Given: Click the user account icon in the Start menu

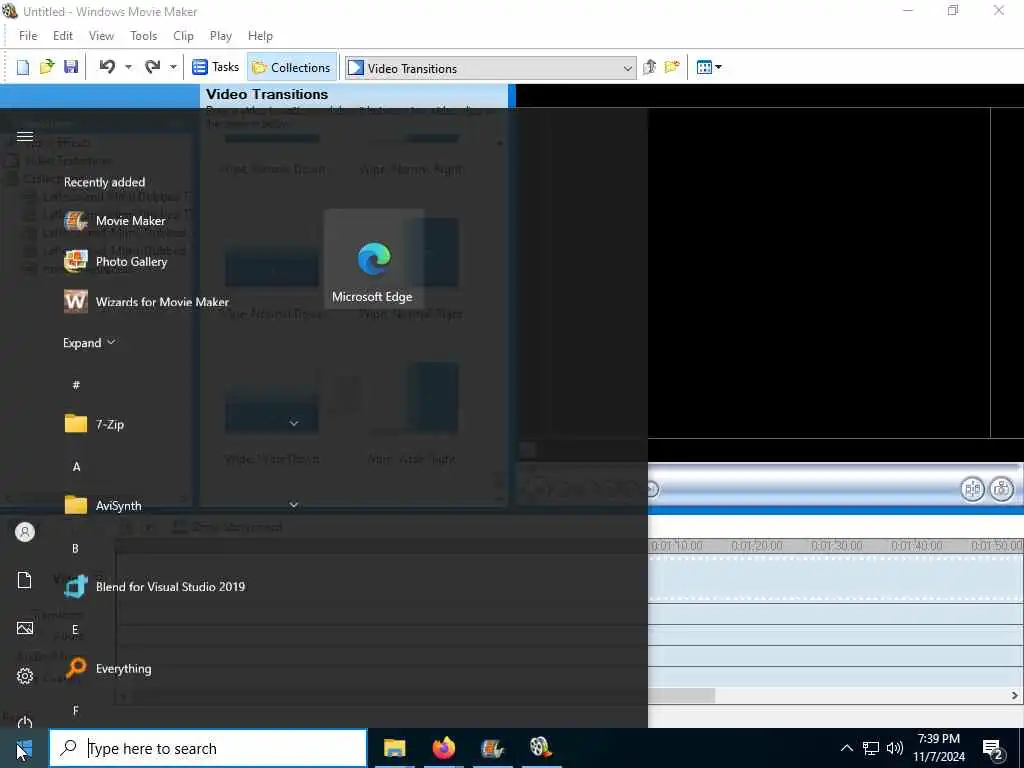Looking at the screenshot, I should point(25,532).
